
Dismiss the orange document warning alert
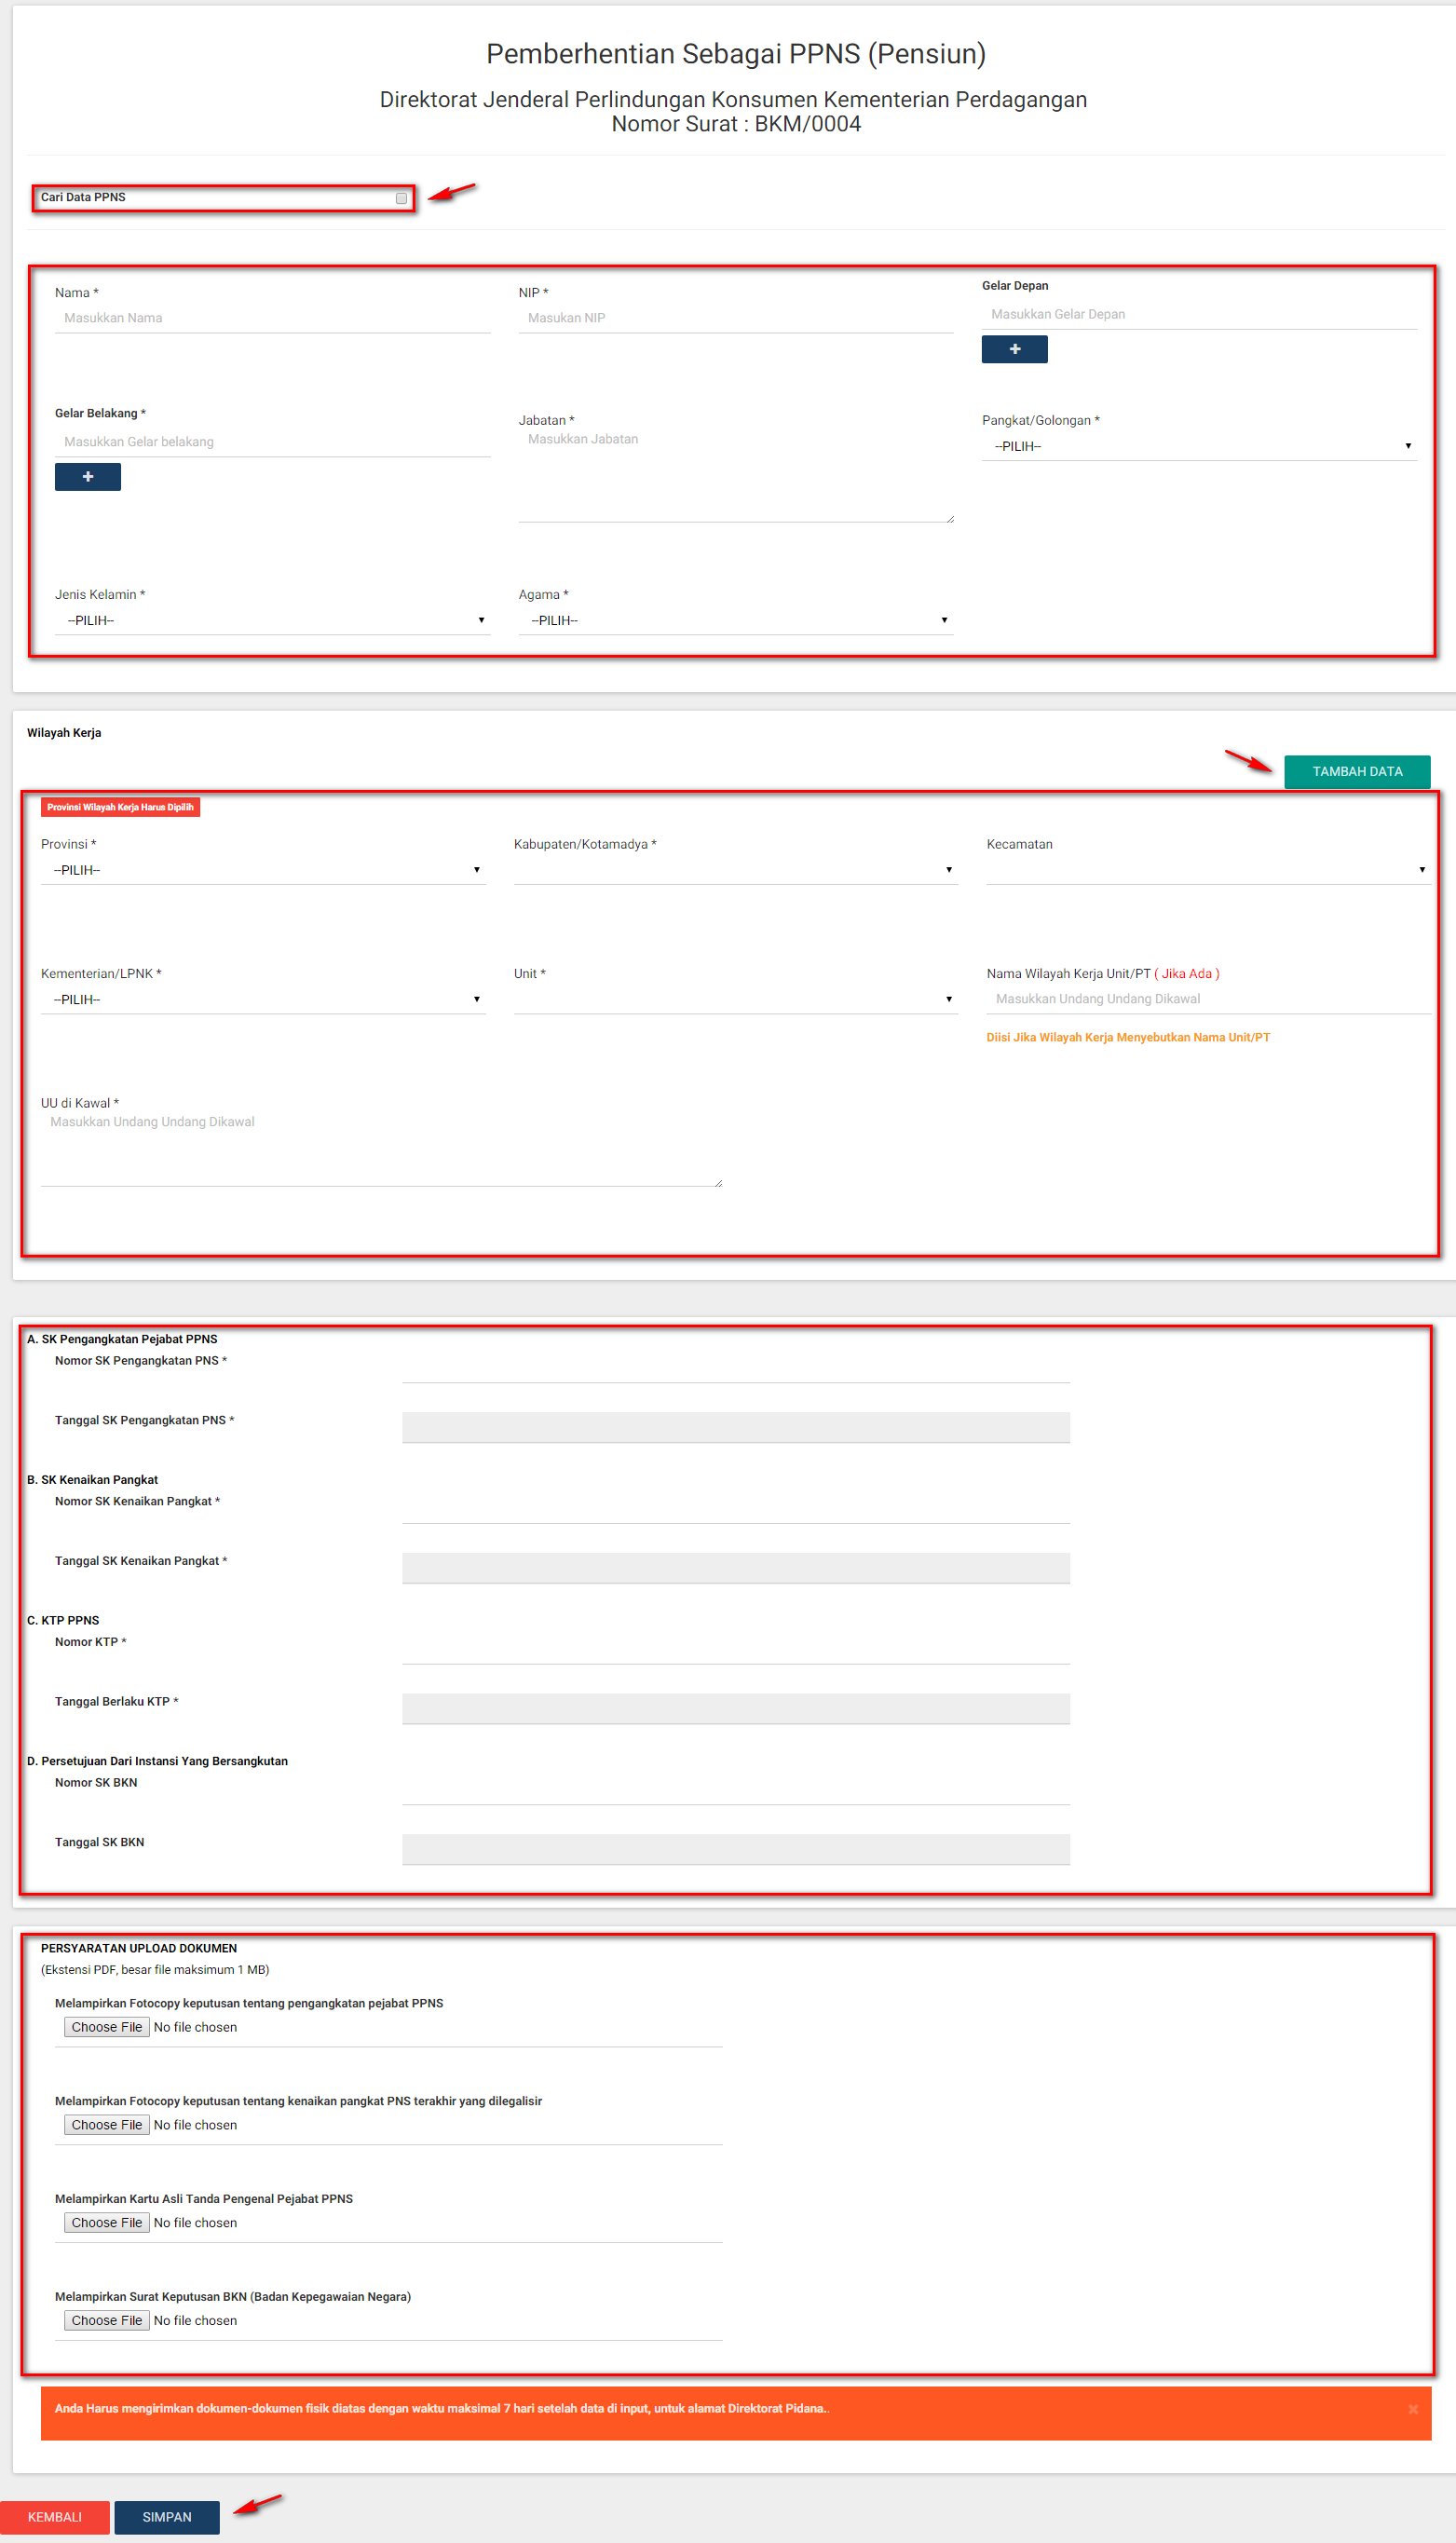1412,2409
